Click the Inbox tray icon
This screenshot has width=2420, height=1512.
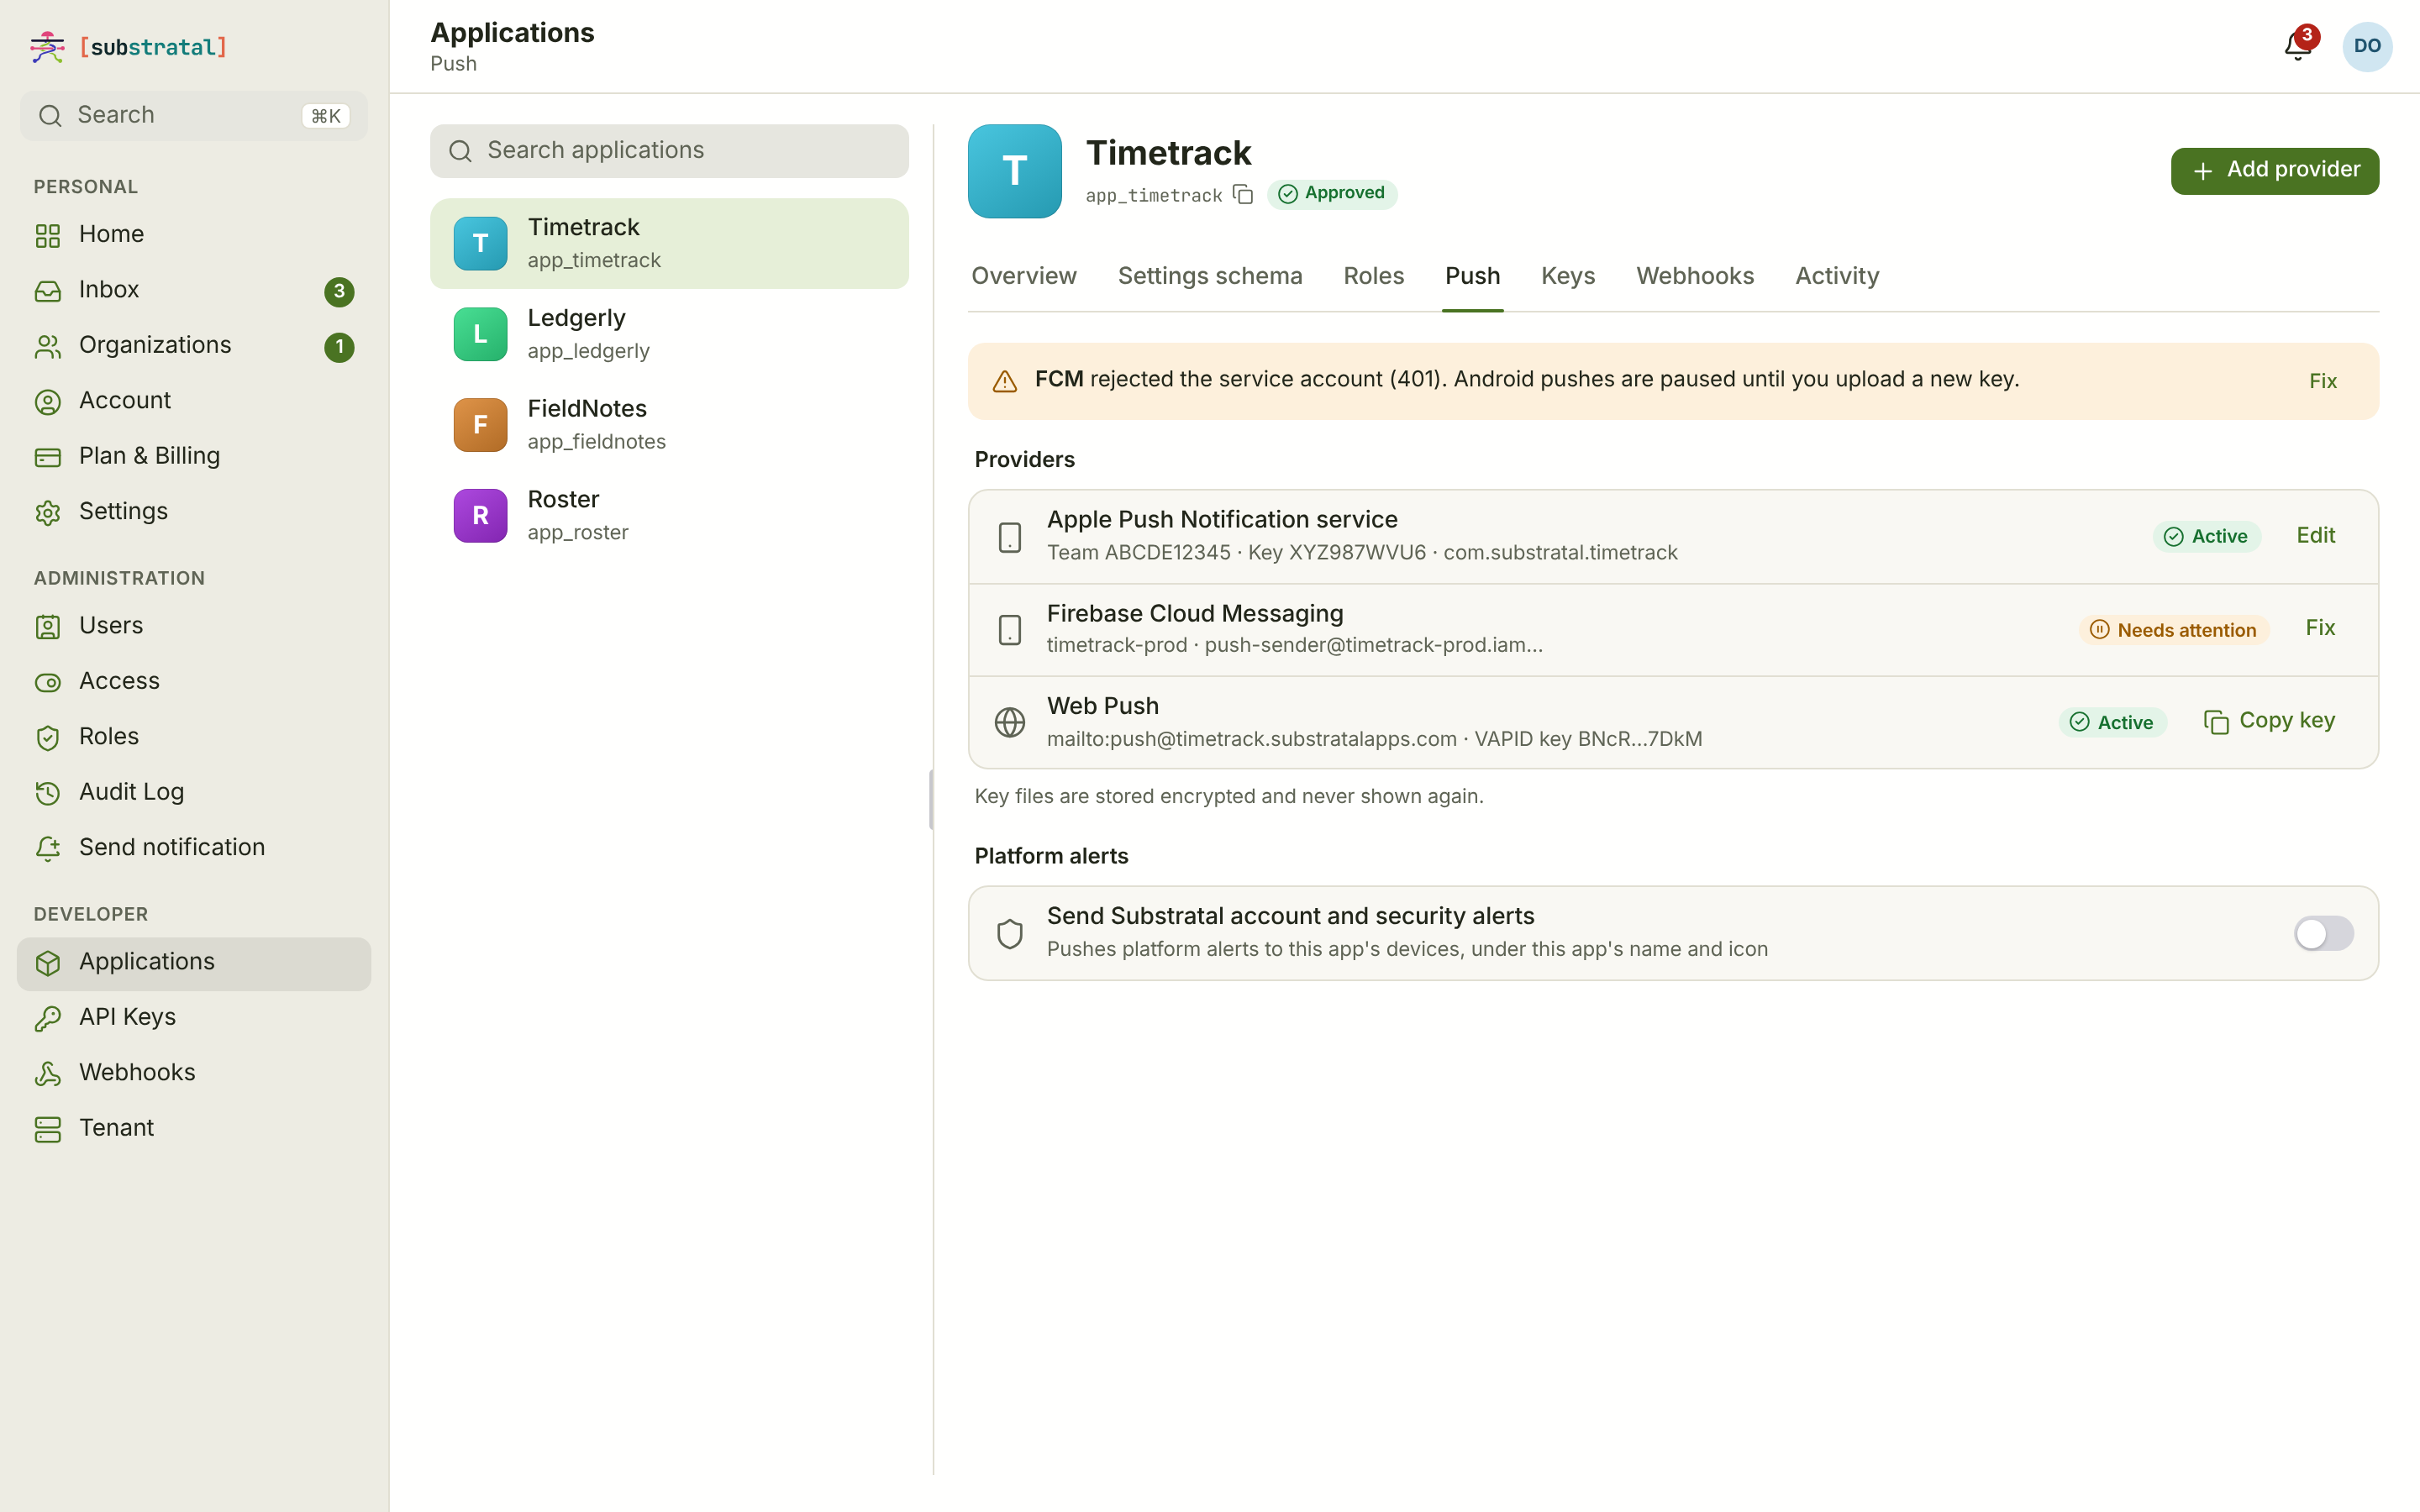click(x=48, y=291)
